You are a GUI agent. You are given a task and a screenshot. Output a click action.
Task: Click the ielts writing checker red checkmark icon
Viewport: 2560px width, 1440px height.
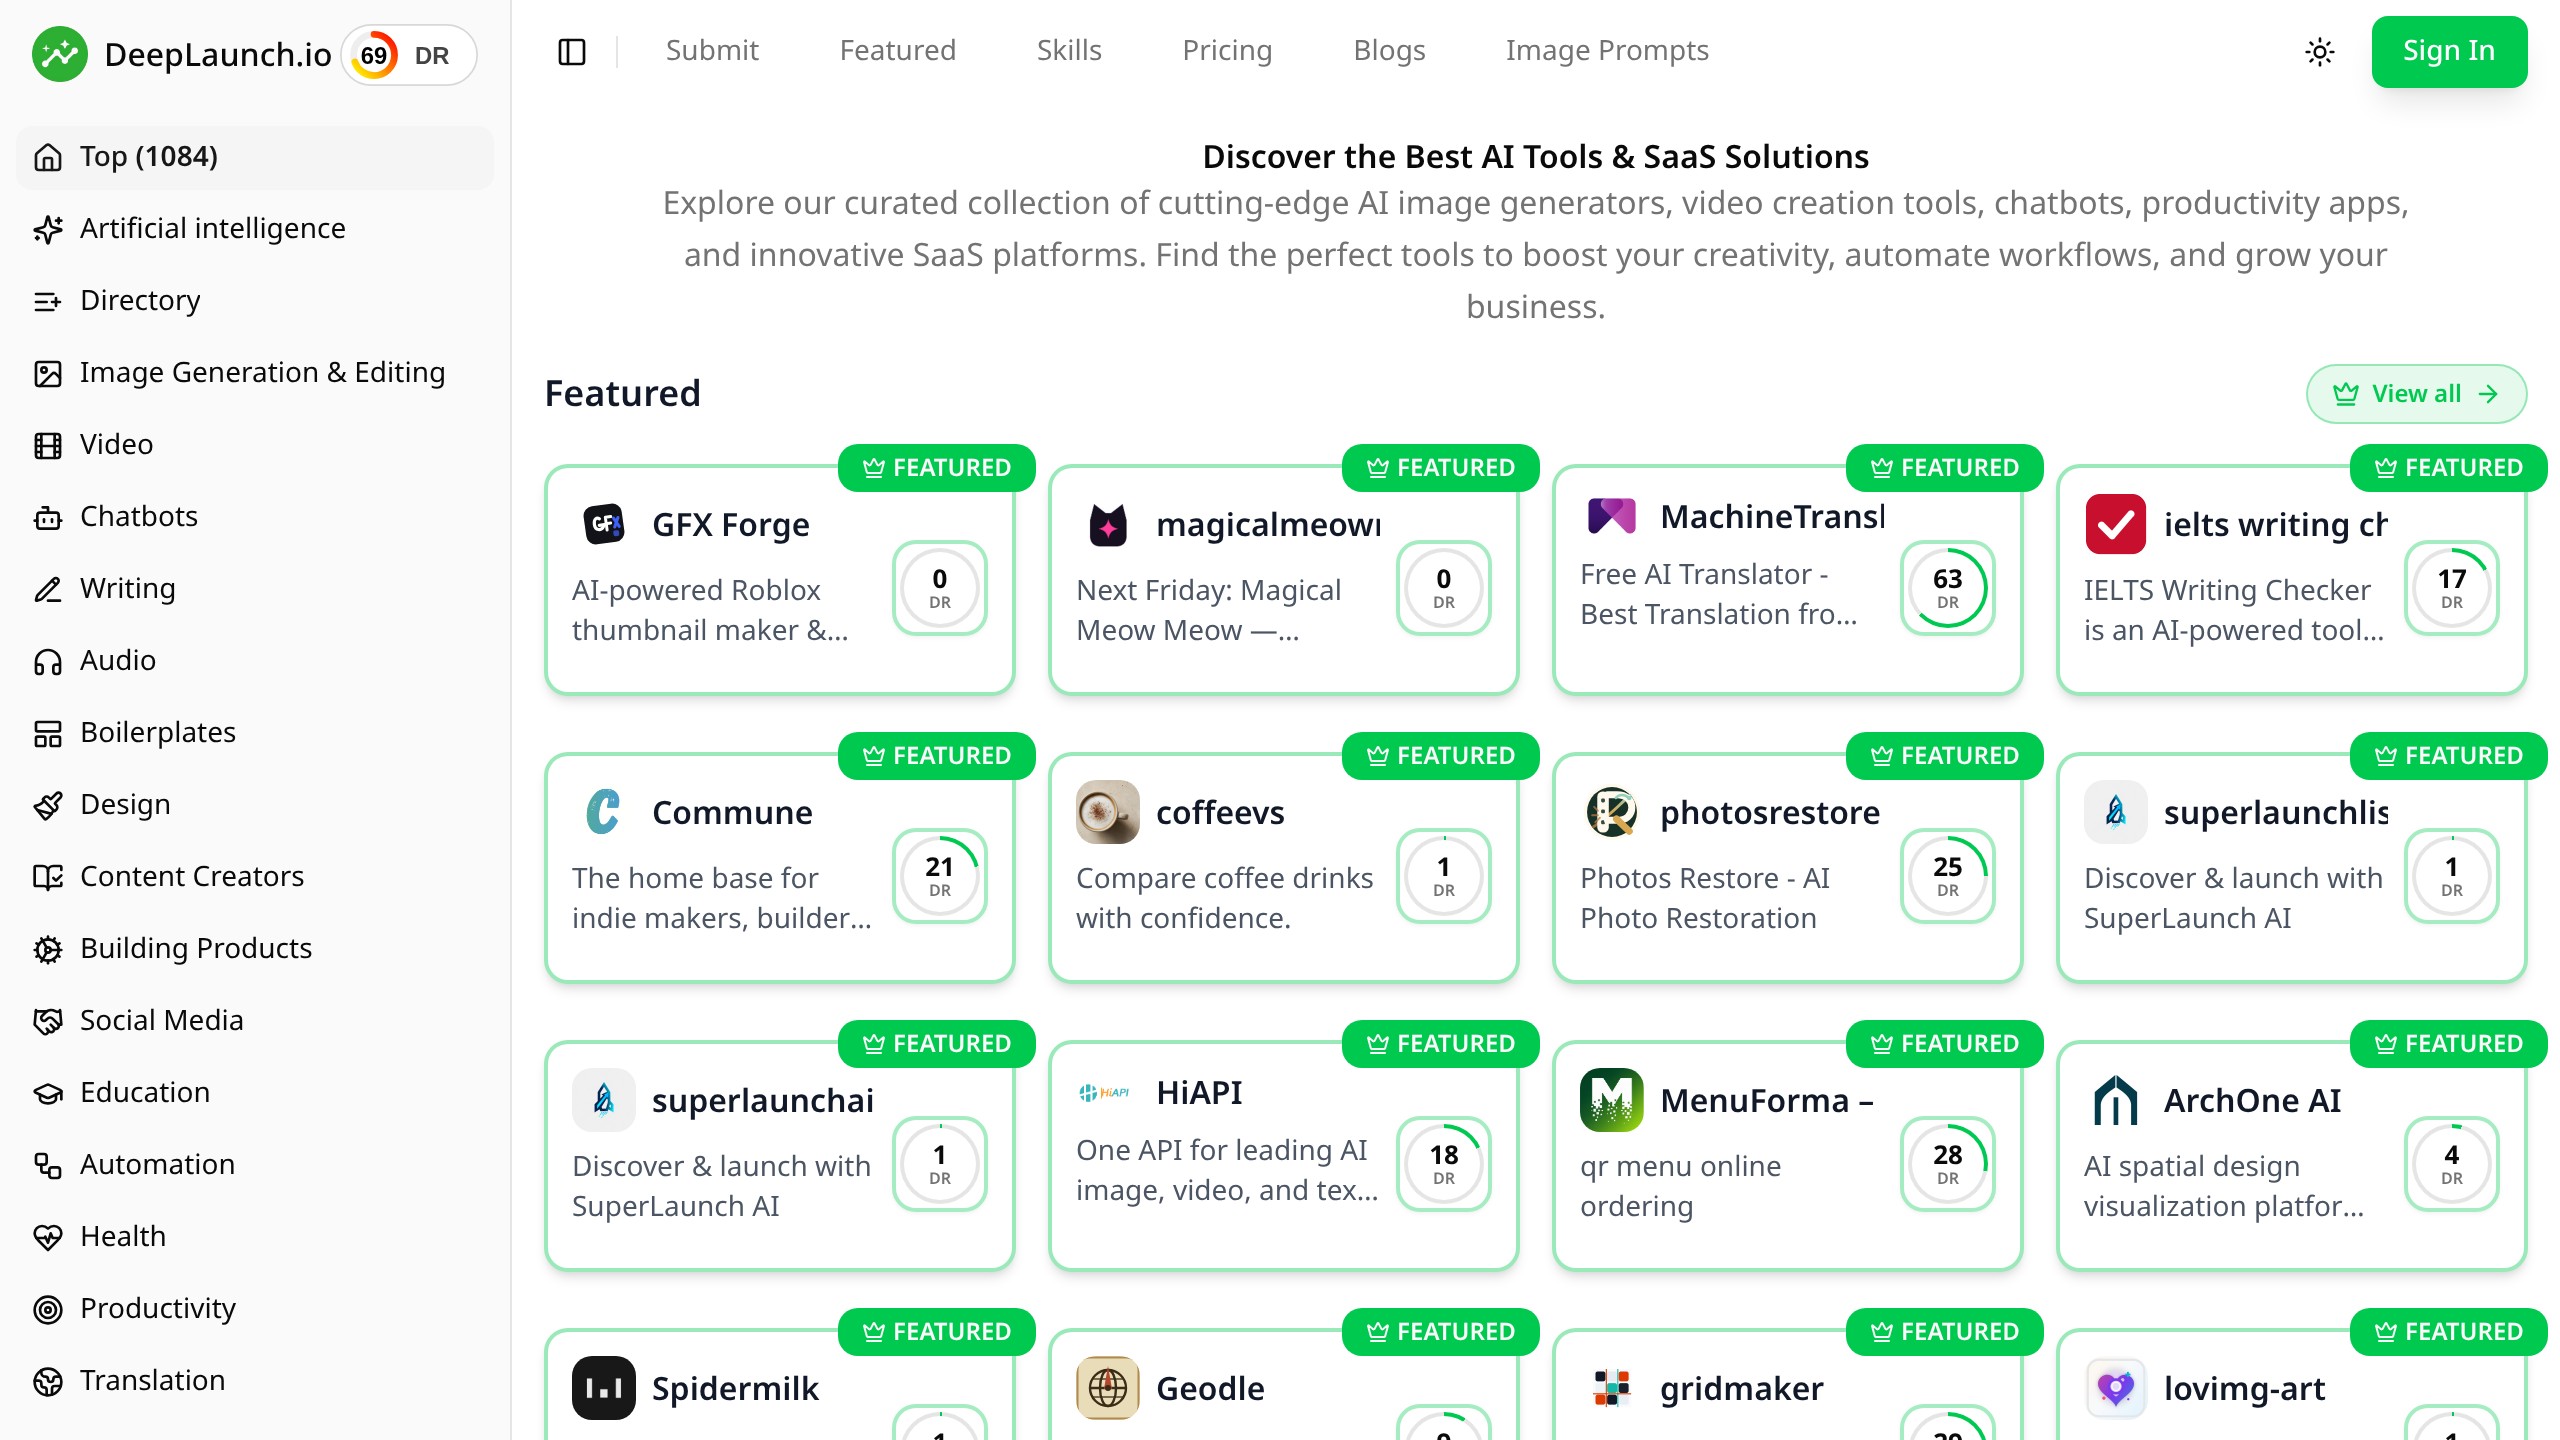[2116, 524]
